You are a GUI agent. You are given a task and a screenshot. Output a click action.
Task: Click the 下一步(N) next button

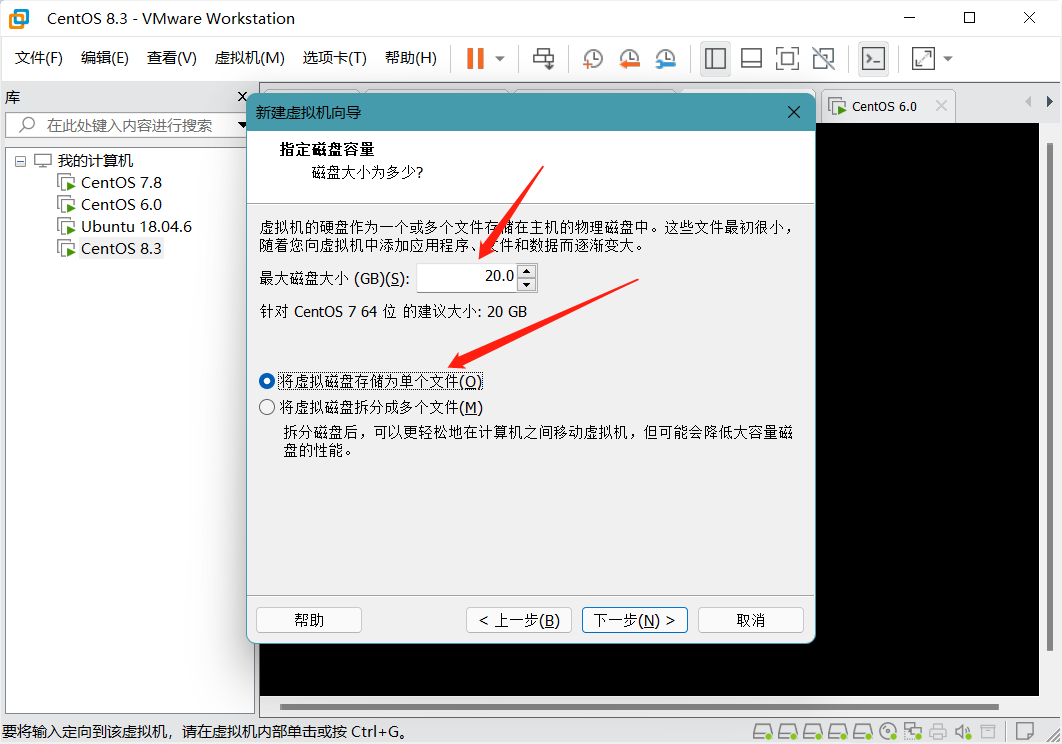coord(635,620)
